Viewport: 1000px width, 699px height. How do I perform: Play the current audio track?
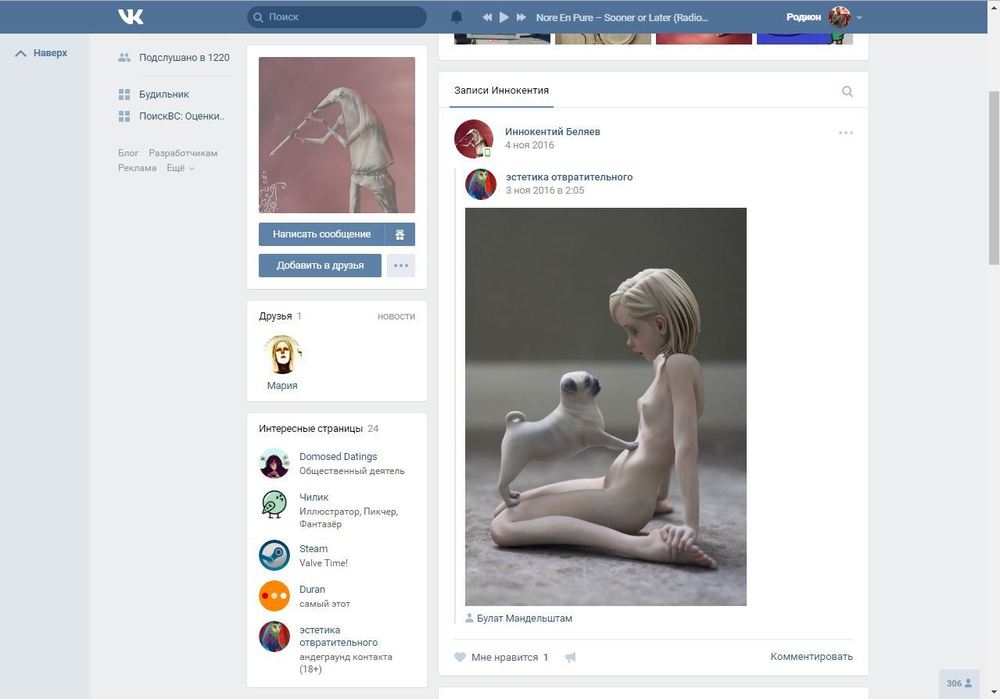[504, 17]
